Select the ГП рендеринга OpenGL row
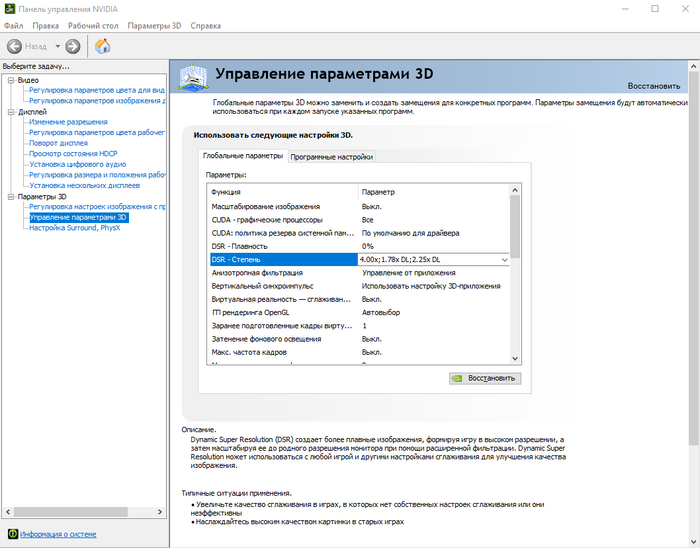Image resolution: width=700 pixels, height=548 pixels. pyautogui.click(x=359, y=312)
